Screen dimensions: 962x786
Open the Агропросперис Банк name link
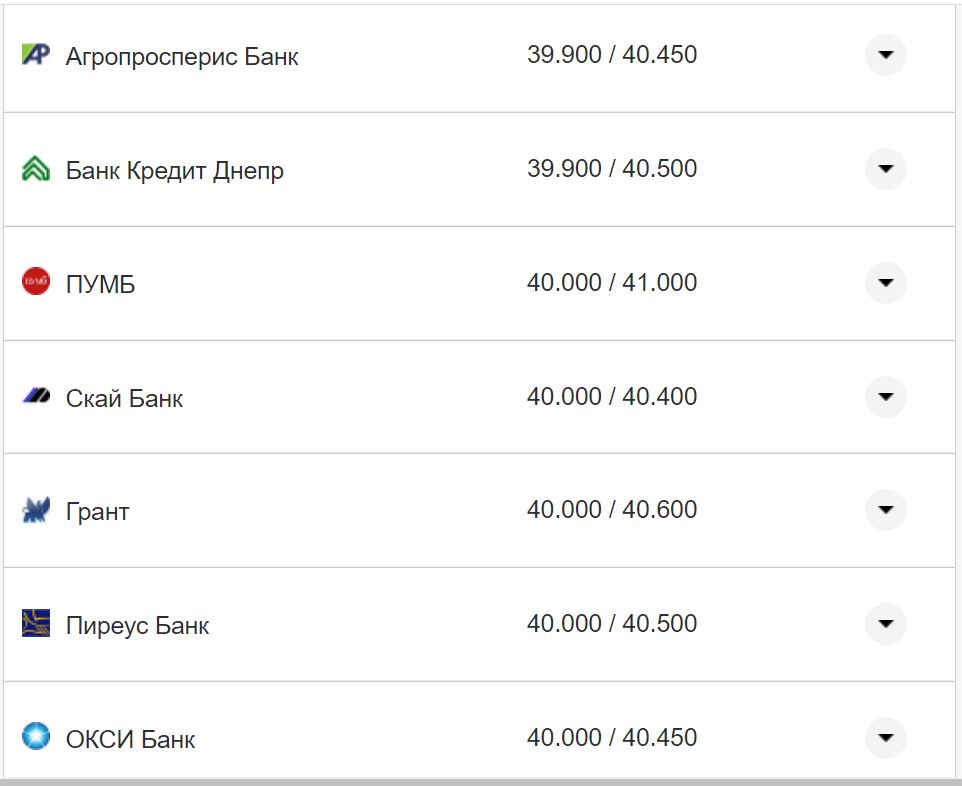tap(182, 57)
